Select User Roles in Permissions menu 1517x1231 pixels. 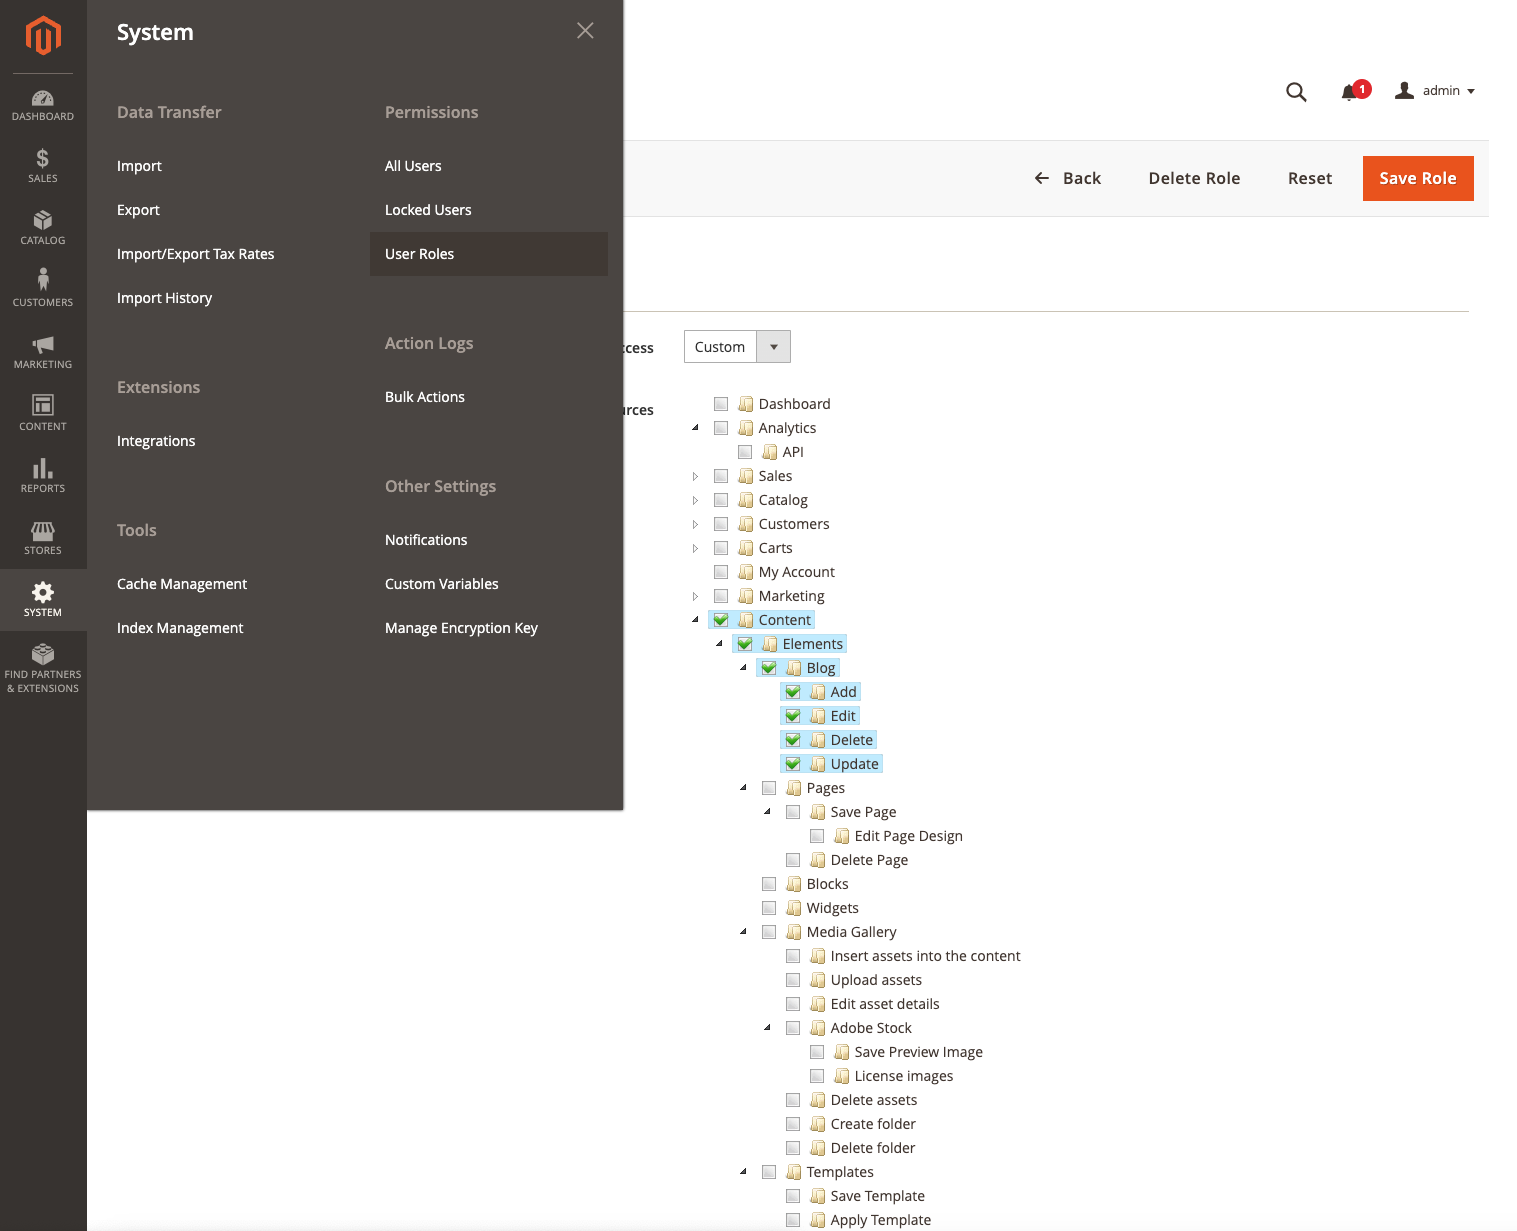(x=420, y=254)
